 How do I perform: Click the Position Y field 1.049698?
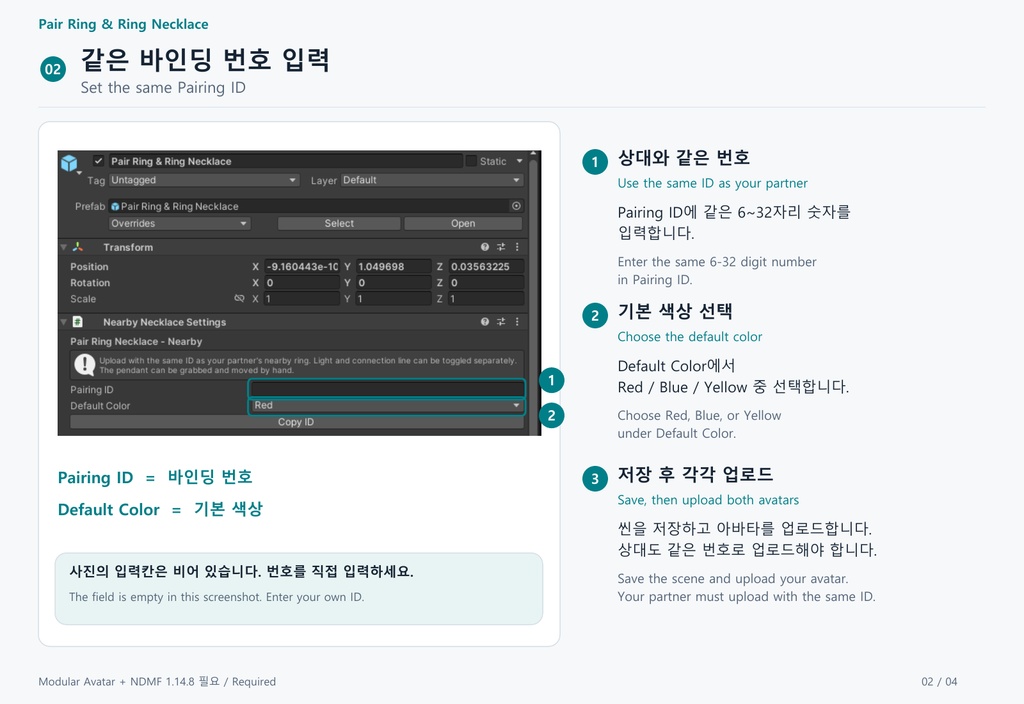point(394,266)
